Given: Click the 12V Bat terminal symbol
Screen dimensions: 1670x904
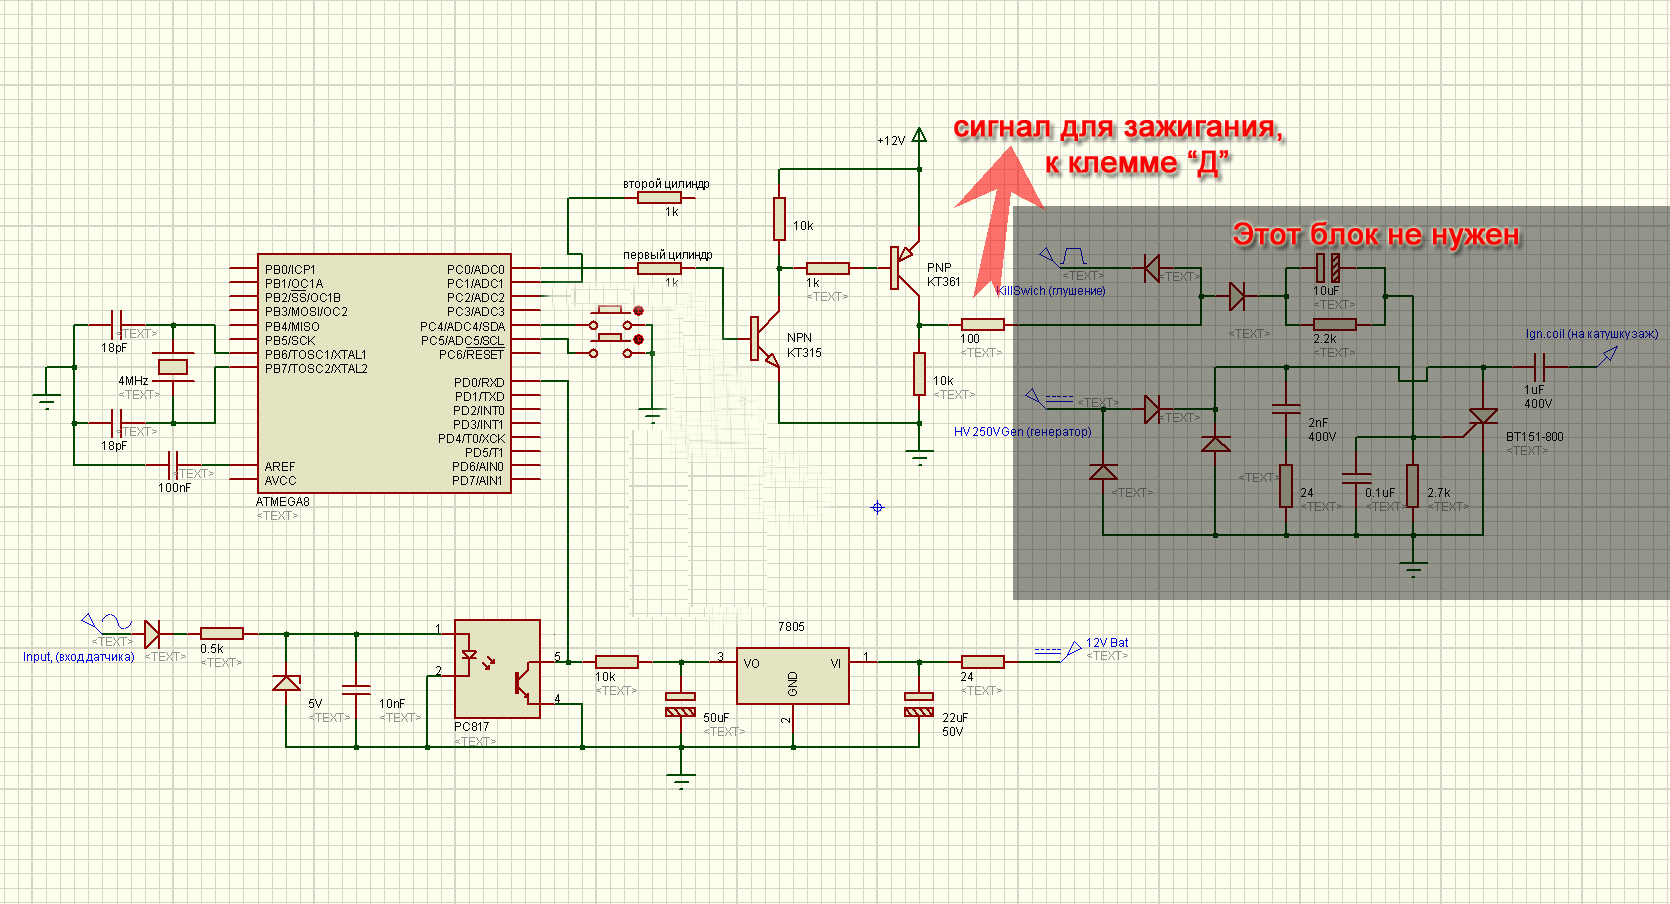Looking at the screenshot, I should (1058, 651).
